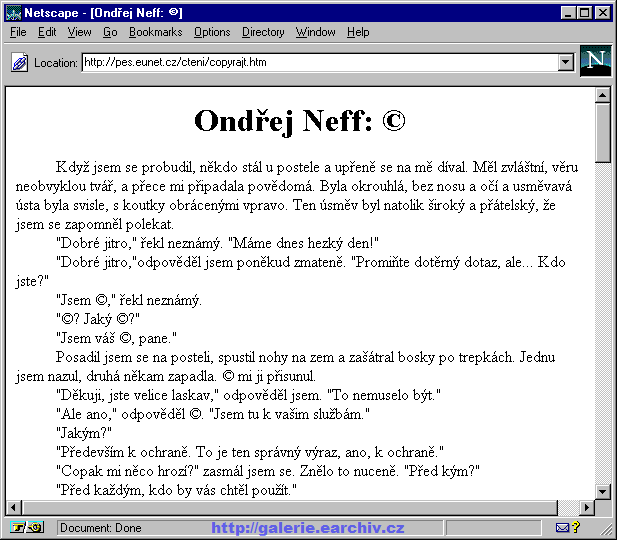This screenshot has width=617, height=540.
Task: Open the Edit menu
Action: point(47,32)
